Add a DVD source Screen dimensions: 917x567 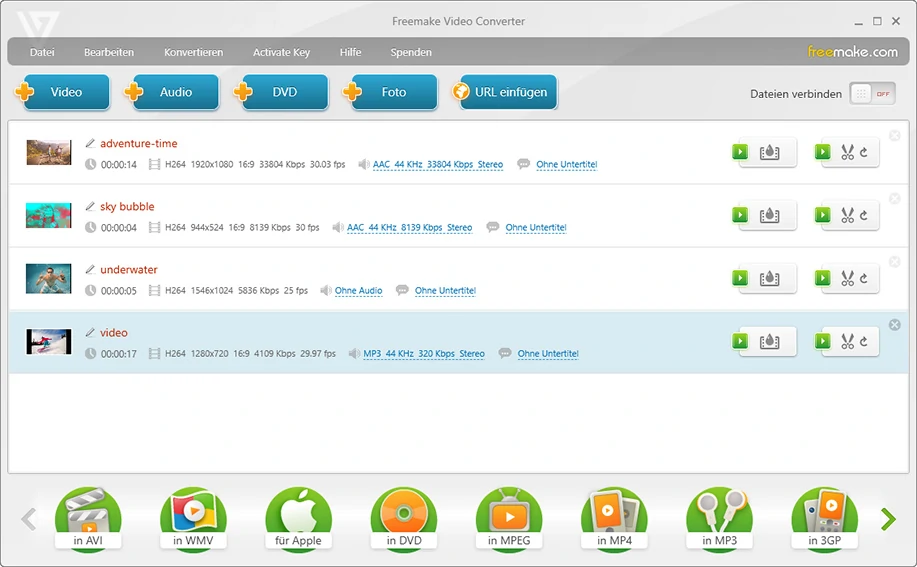281,92
